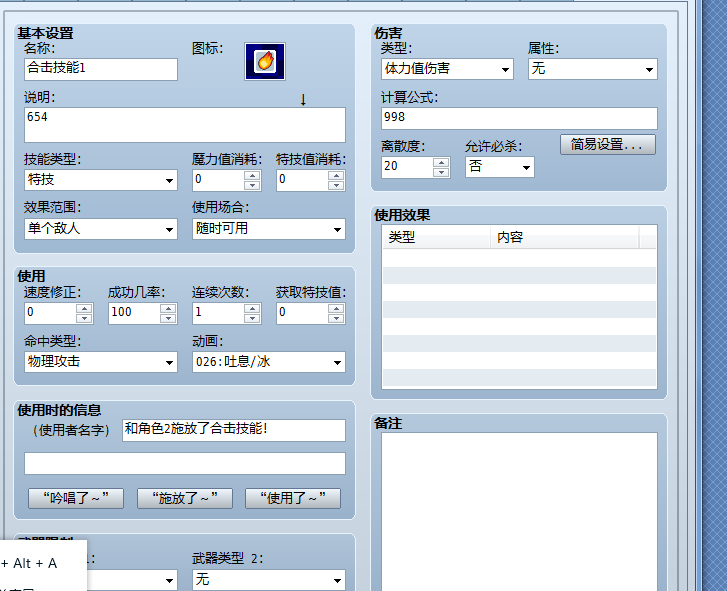The height and width of the screenshot is (591, 727).
Task: Click the 说明 description box with 654
Action: coord(185,125)
